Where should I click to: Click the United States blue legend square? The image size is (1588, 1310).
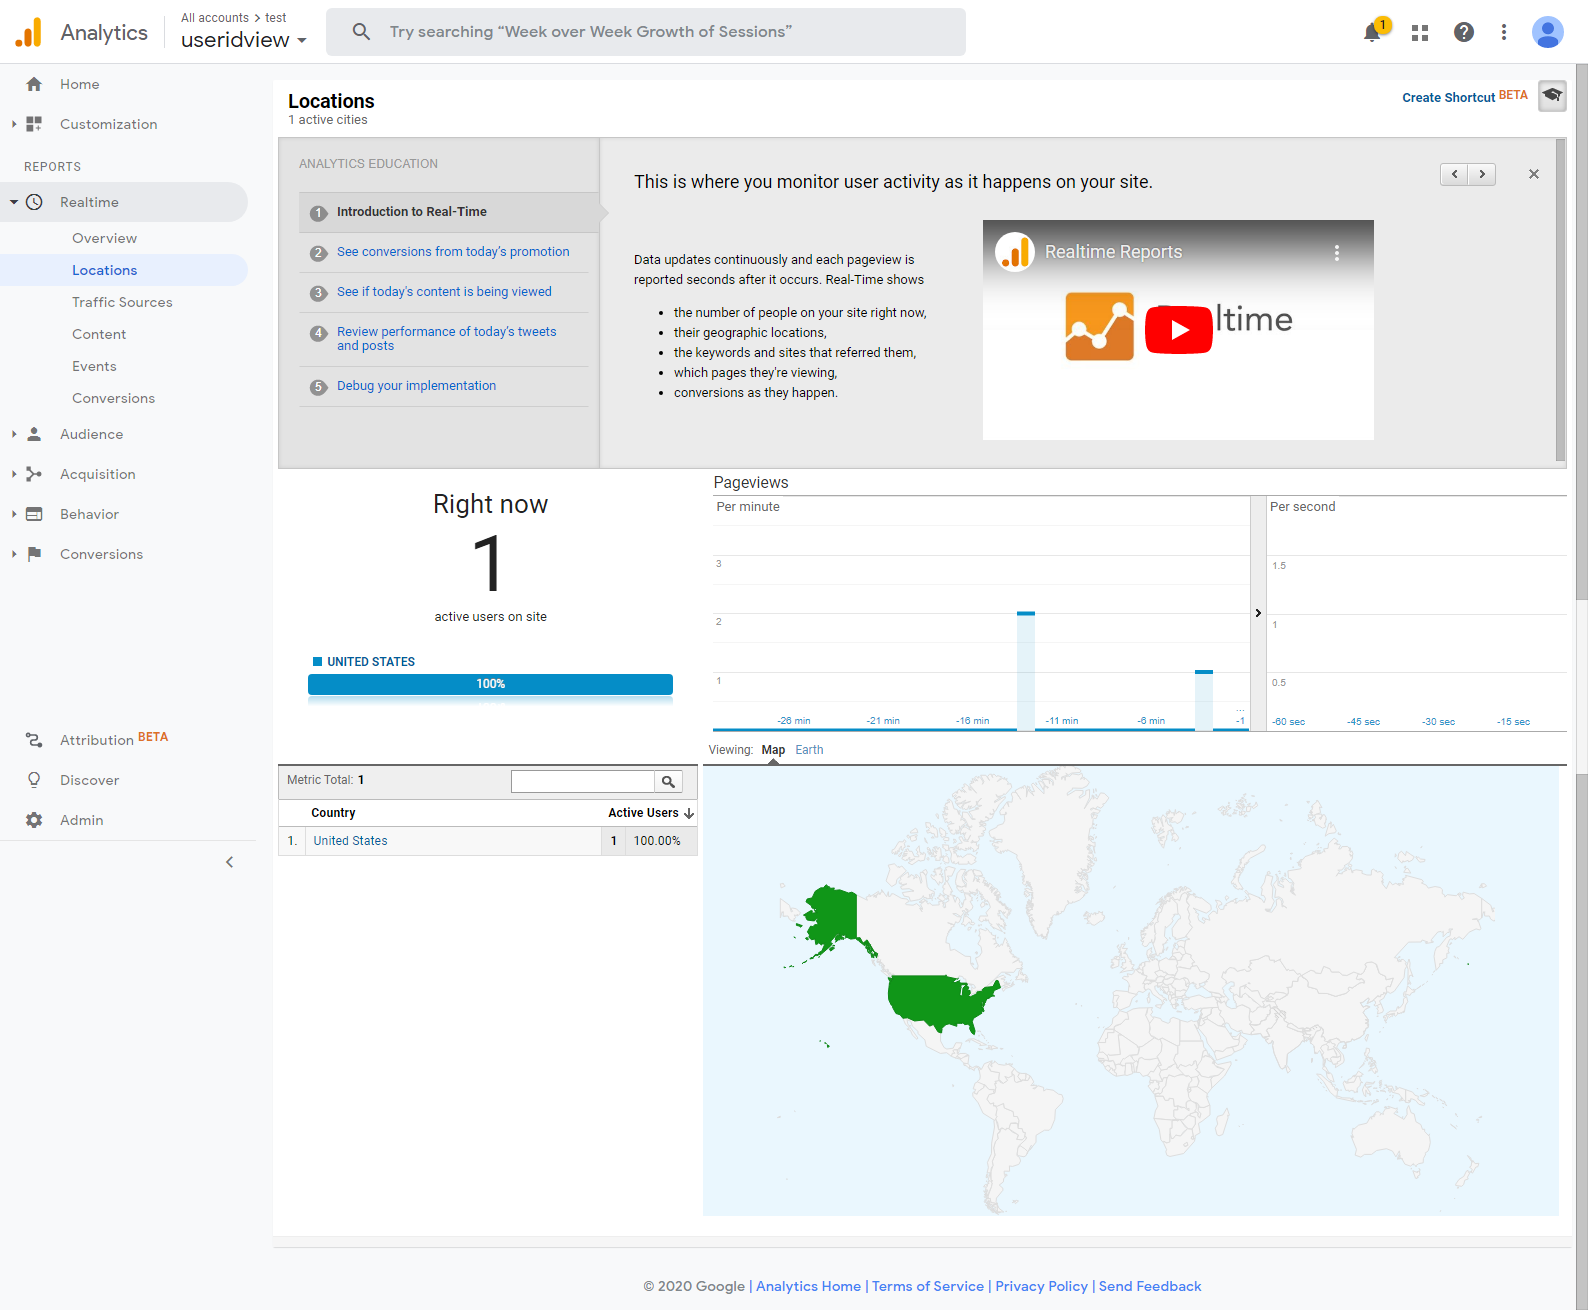pos(317,662)
